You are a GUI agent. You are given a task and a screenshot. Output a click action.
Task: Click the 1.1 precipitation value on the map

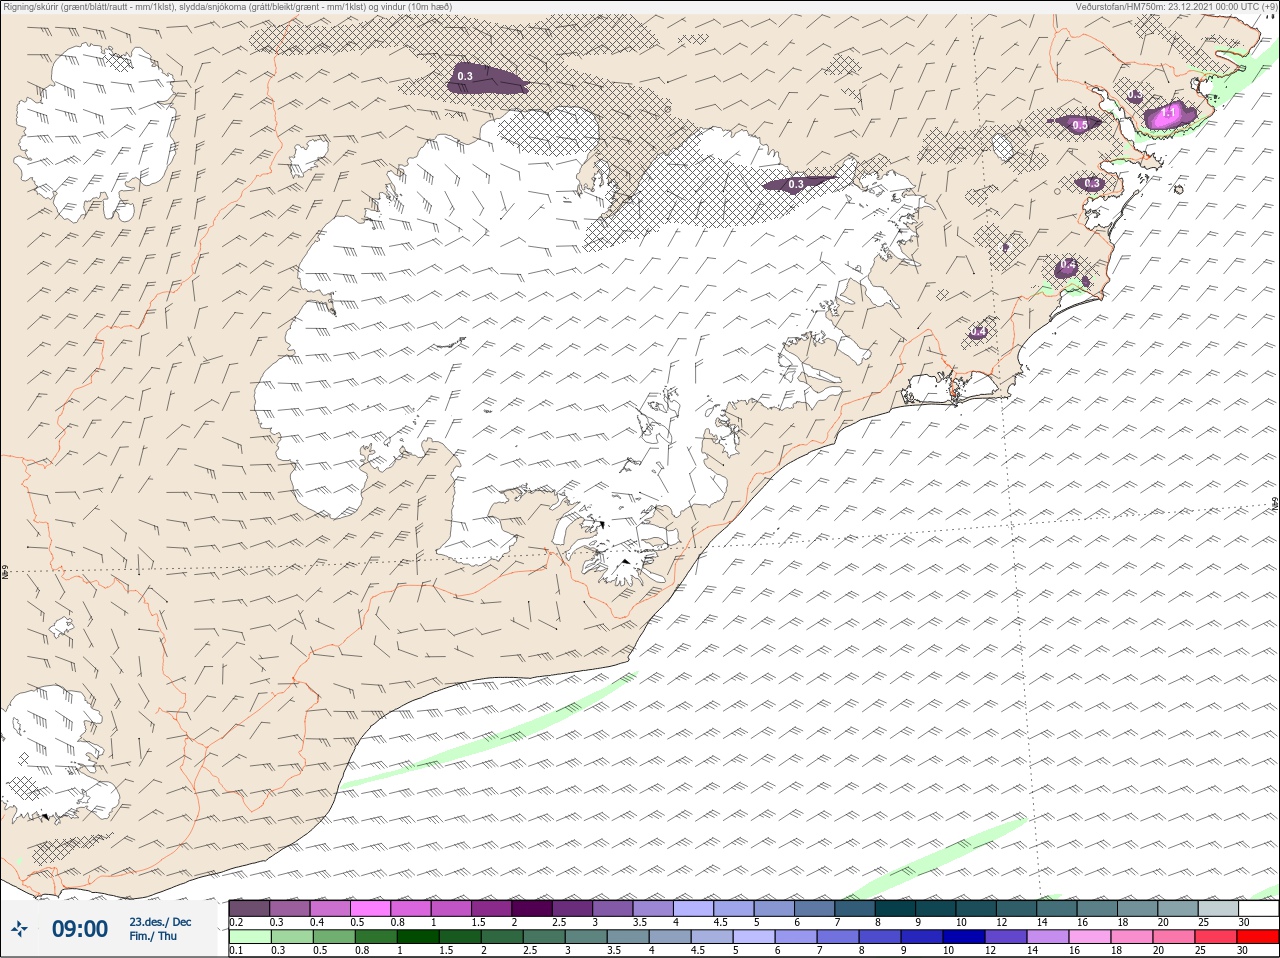pos(1168,113)
